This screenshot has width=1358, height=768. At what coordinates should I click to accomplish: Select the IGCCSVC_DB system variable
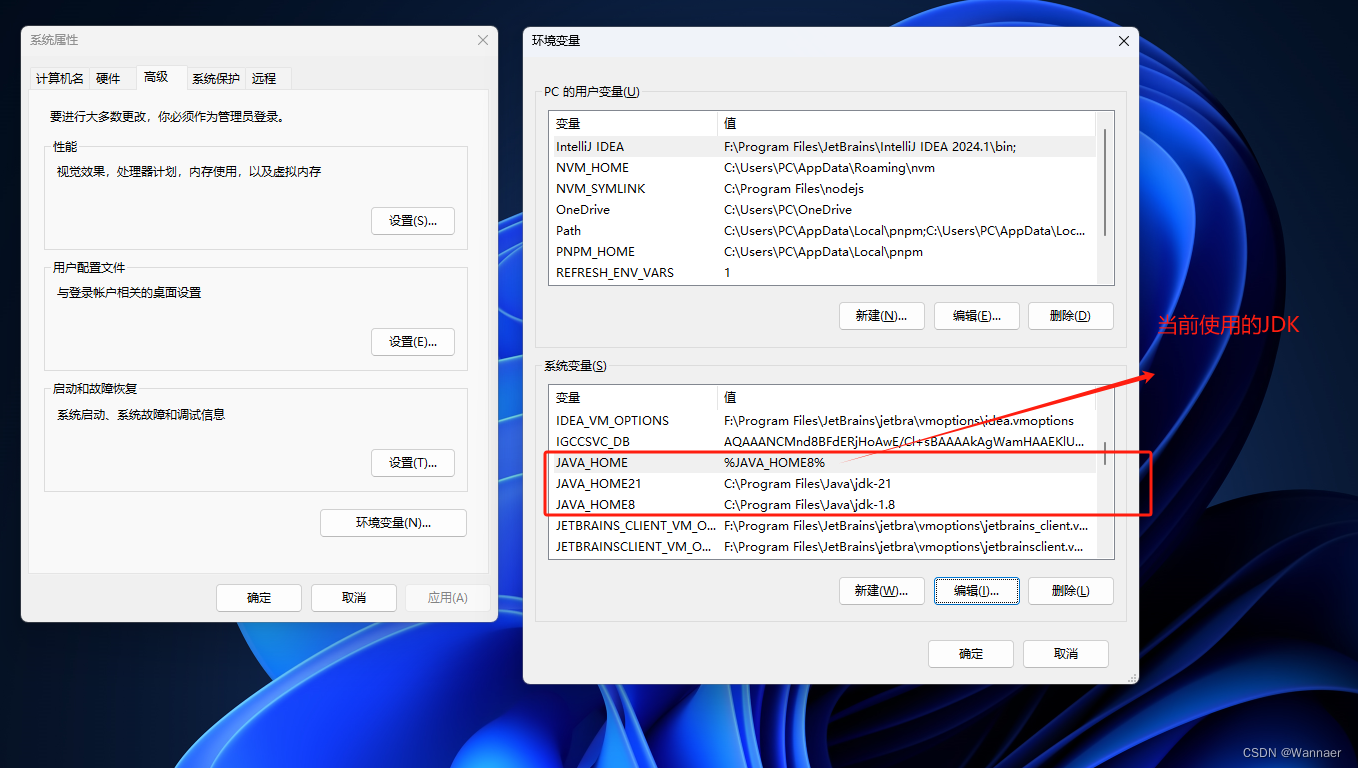point(822,442)
